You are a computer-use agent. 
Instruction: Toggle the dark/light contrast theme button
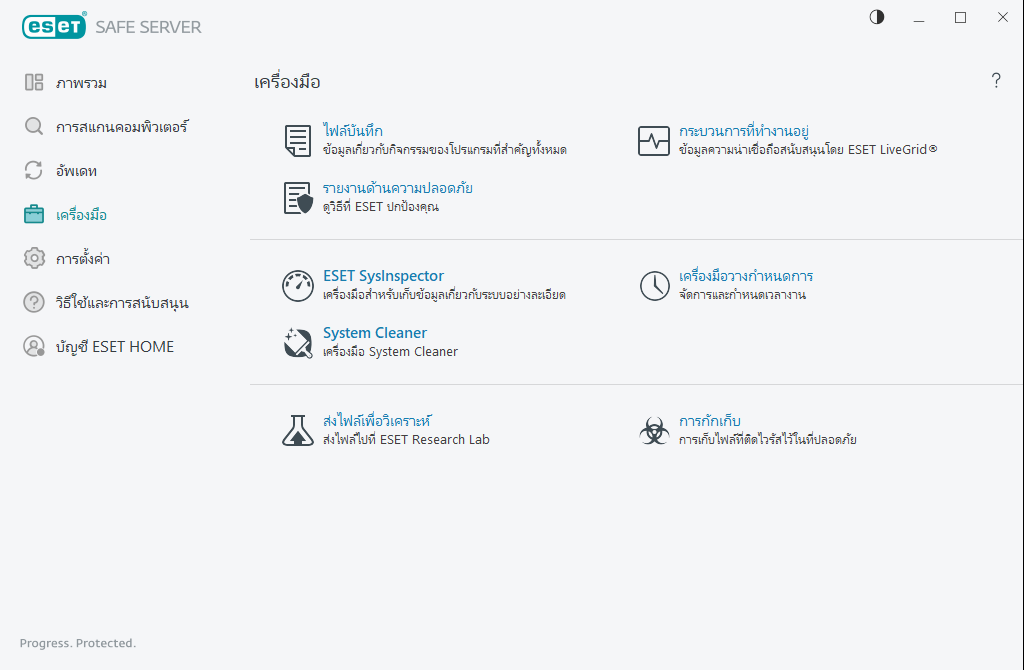point(877,17)
